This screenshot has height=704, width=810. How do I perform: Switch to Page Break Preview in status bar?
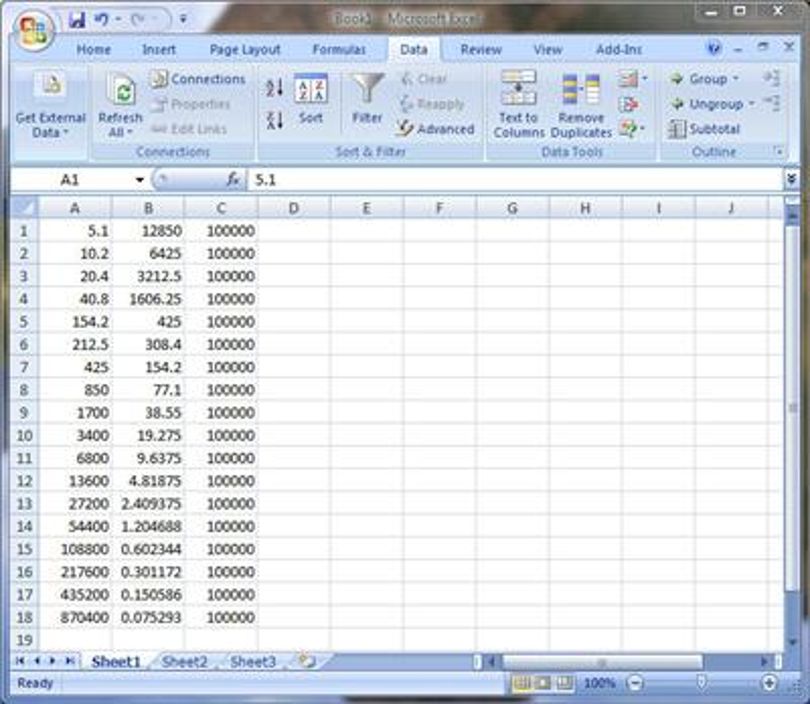click(565, 683)
